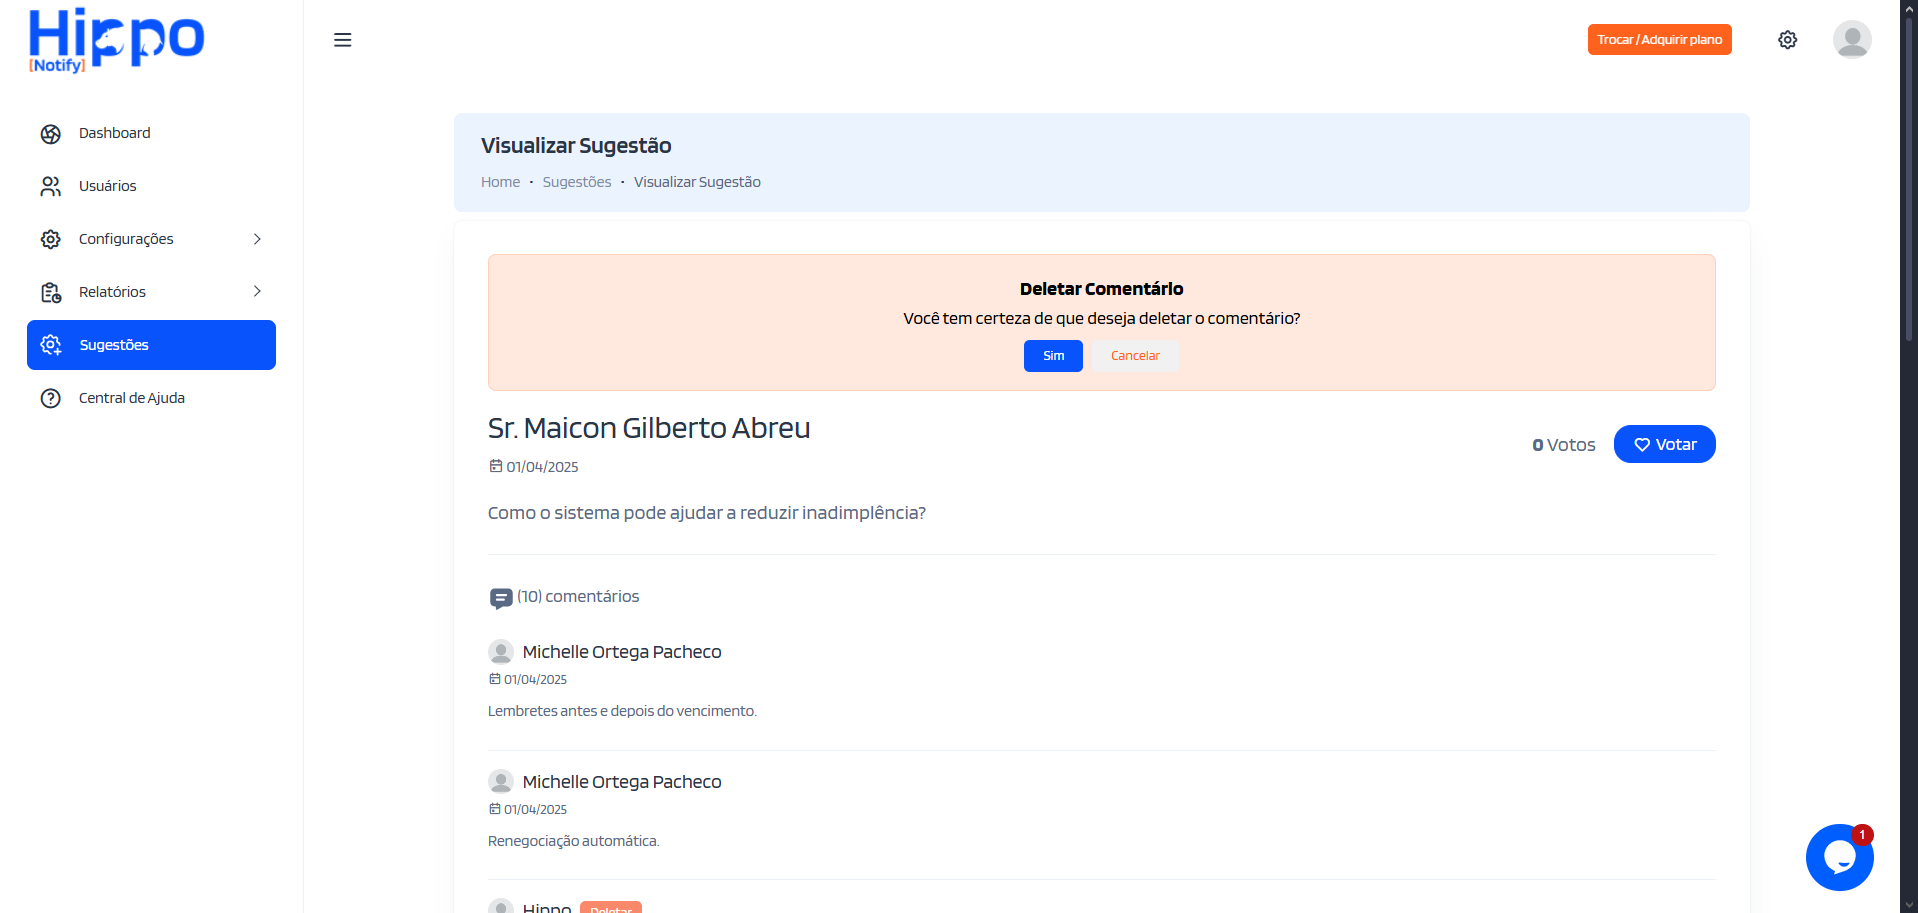
Task: Click the hamburger menu icon
Action: click(x=342, y=40)
